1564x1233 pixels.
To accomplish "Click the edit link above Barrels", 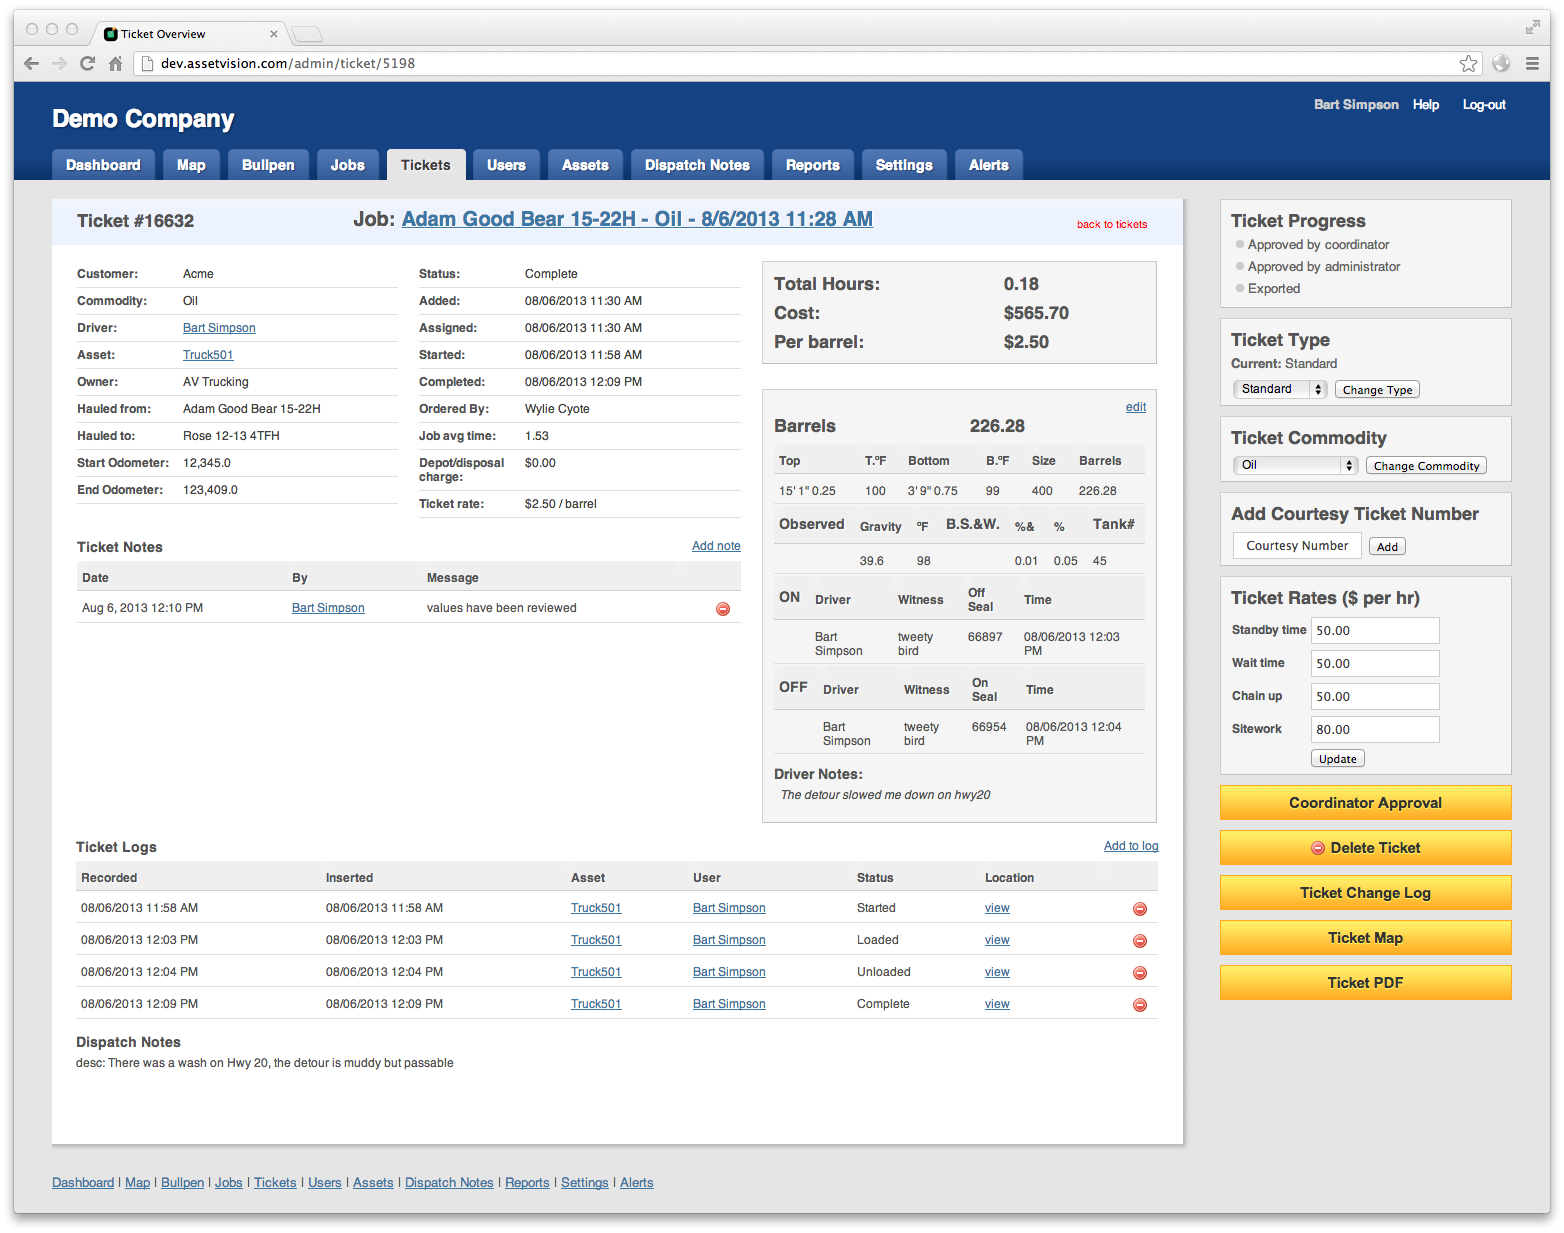I will 1136,407.
